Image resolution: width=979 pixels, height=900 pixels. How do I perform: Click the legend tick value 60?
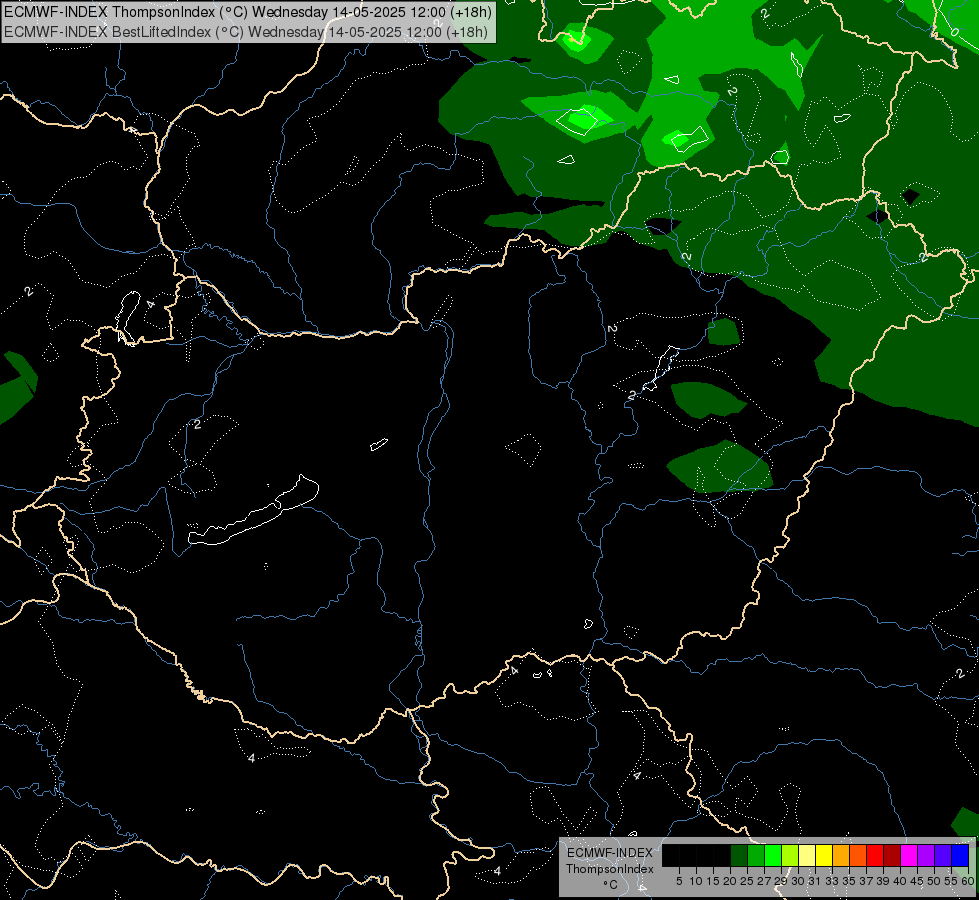968,881
